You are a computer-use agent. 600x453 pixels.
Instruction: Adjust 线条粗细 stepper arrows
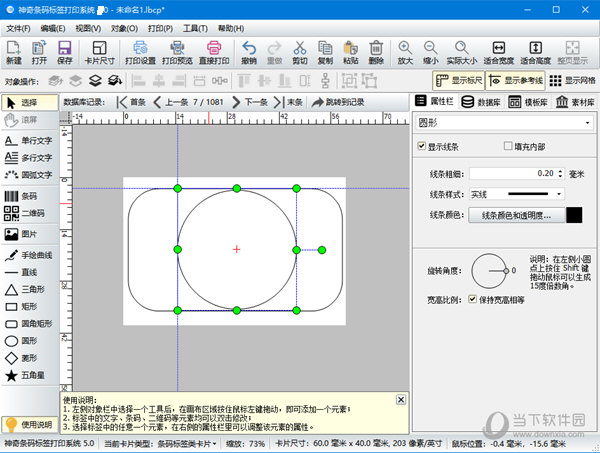click(560, 174)
